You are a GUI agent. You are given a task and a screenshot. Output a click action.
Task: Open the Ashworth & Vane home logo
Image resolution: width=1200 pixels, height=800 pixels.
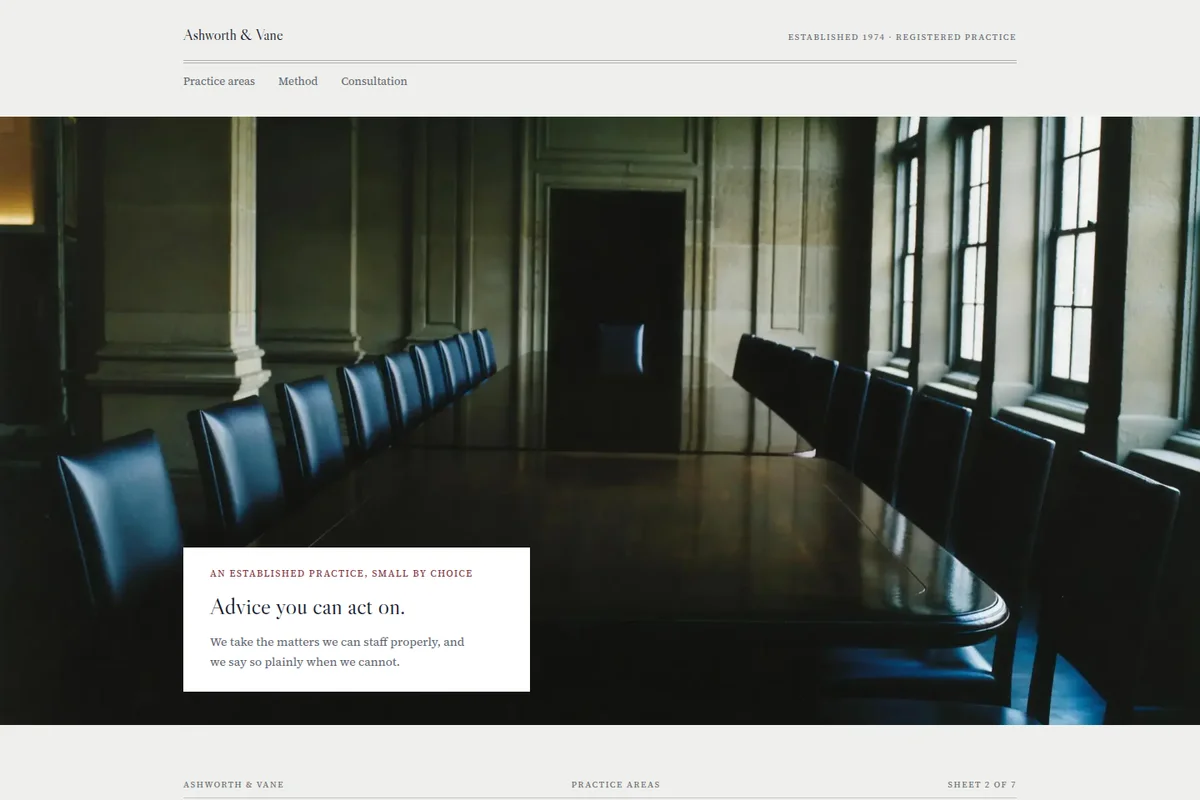pyautogui.click(x=233, y=35)
